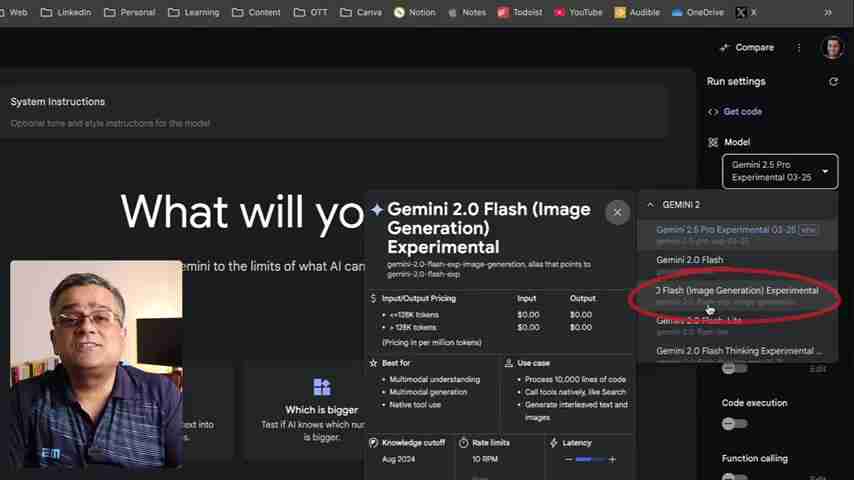Click the Latency indicator bar
This screenshot has height=480, width=854.
pyautogui.click(x=590, y=459)
